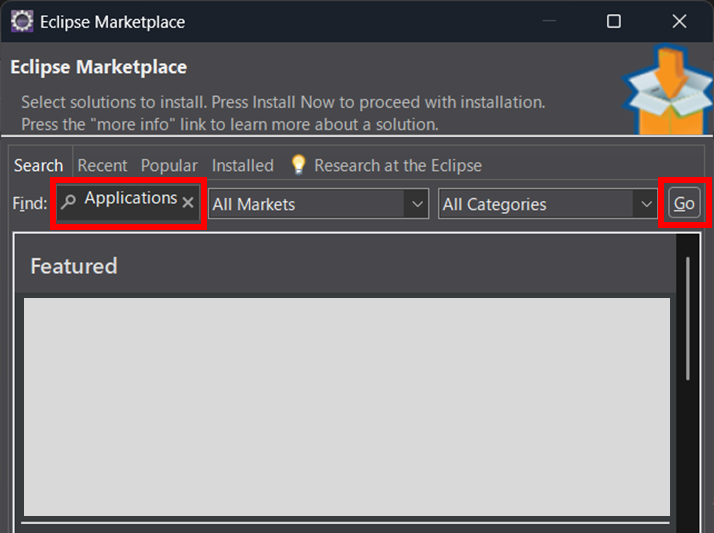Focus the Find field containing Applications
The height and width of the screenshot is (533, 714).
(130, 199)
